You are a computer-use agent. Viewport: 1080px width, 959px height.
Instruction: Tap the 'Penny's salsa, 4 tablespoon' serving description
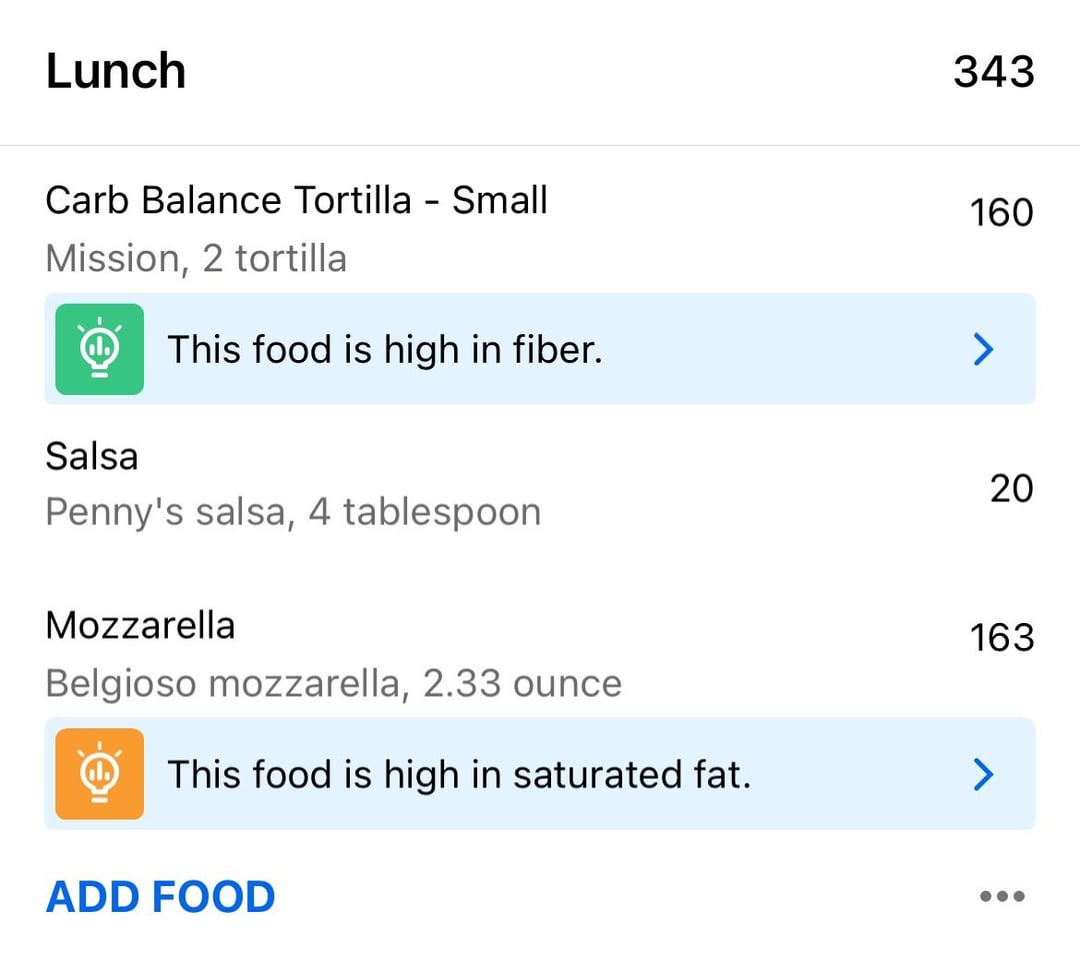click(x=293, y=513)
